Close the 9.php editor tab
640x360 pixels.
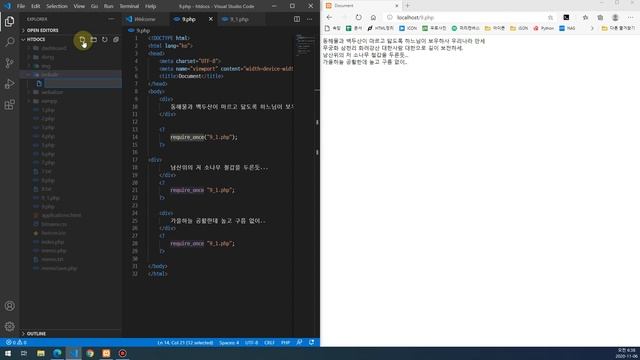point(211,19)
